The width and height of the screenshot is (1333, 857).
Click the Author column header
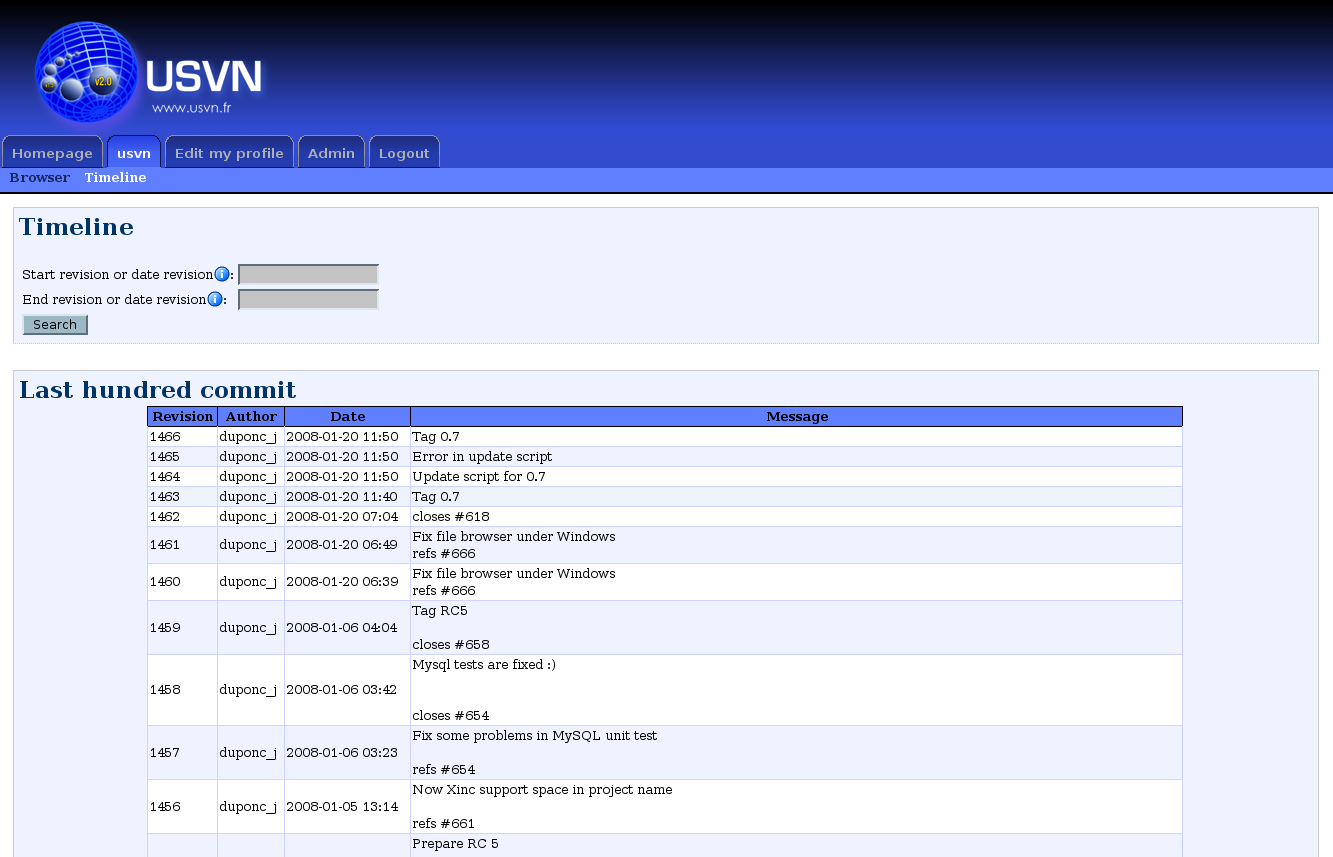coord(251,417)
